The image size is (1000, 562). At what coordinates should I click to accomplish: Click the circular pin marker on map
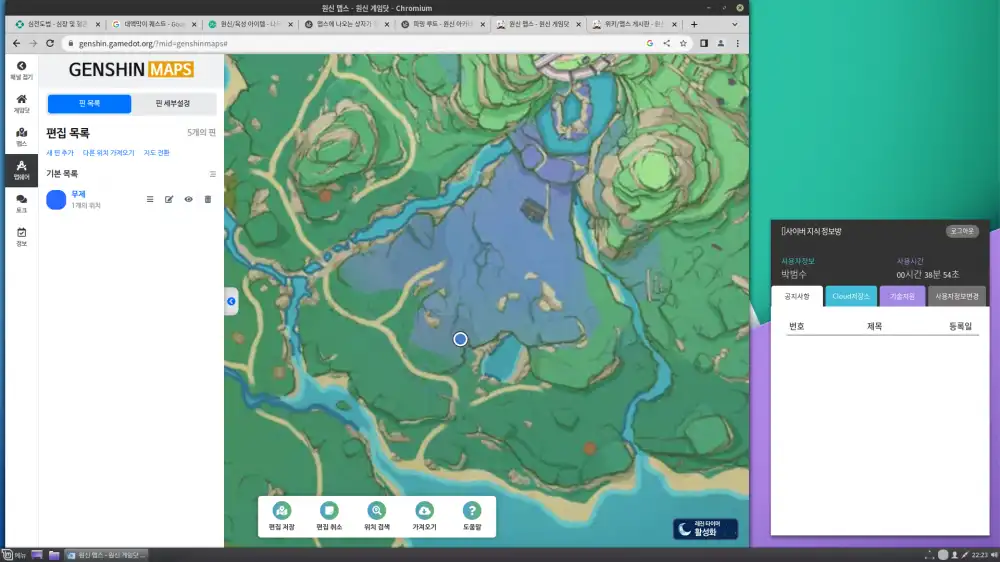tap(460, 339)
